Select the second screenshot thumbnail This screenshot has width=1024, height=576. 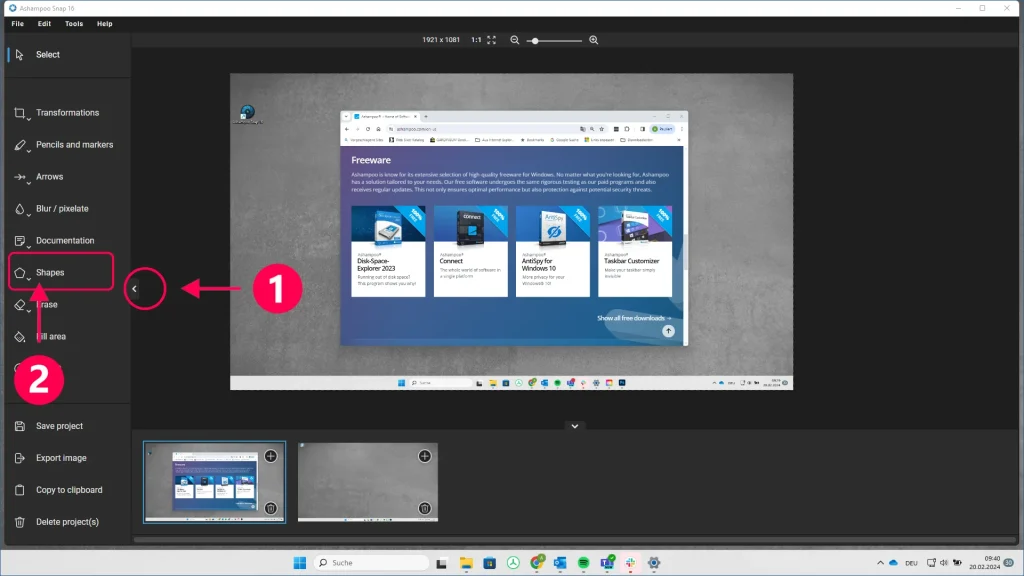point(368,482)
